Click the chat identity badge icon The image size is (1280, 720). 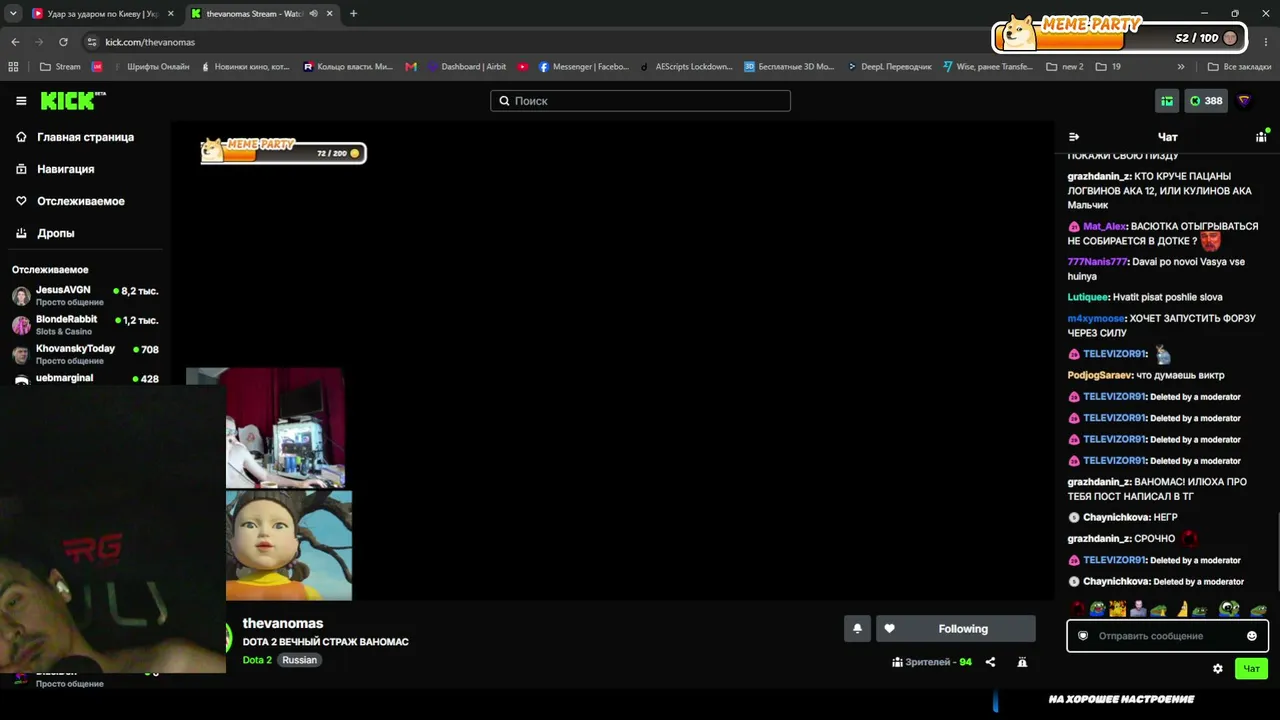(x=1083, y=636)
